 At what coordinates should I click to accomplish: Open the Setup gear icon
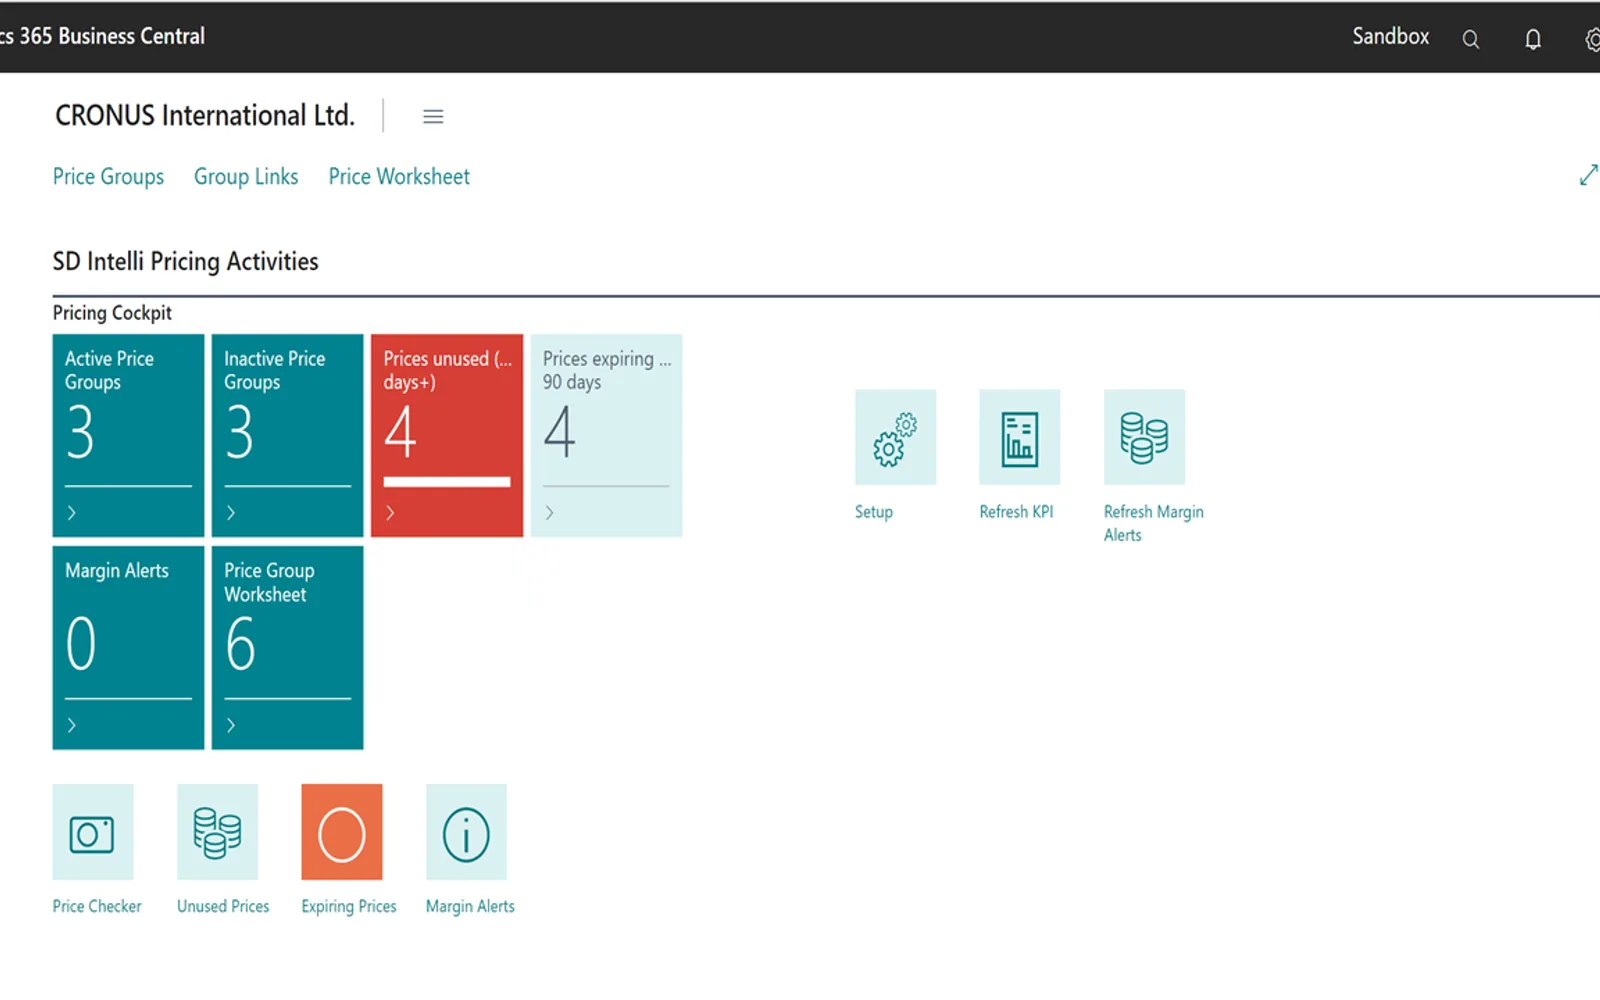point(895,437)
